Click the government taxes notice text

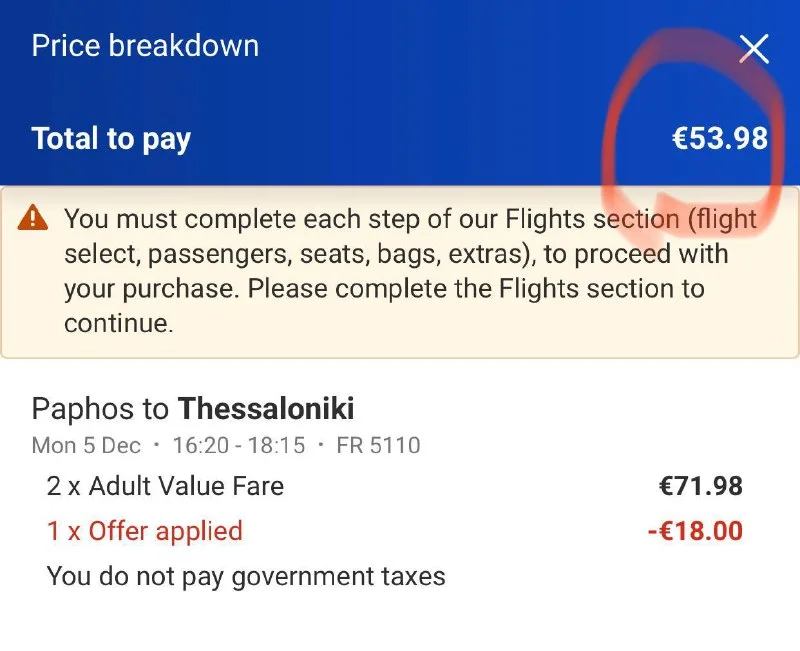246,576
